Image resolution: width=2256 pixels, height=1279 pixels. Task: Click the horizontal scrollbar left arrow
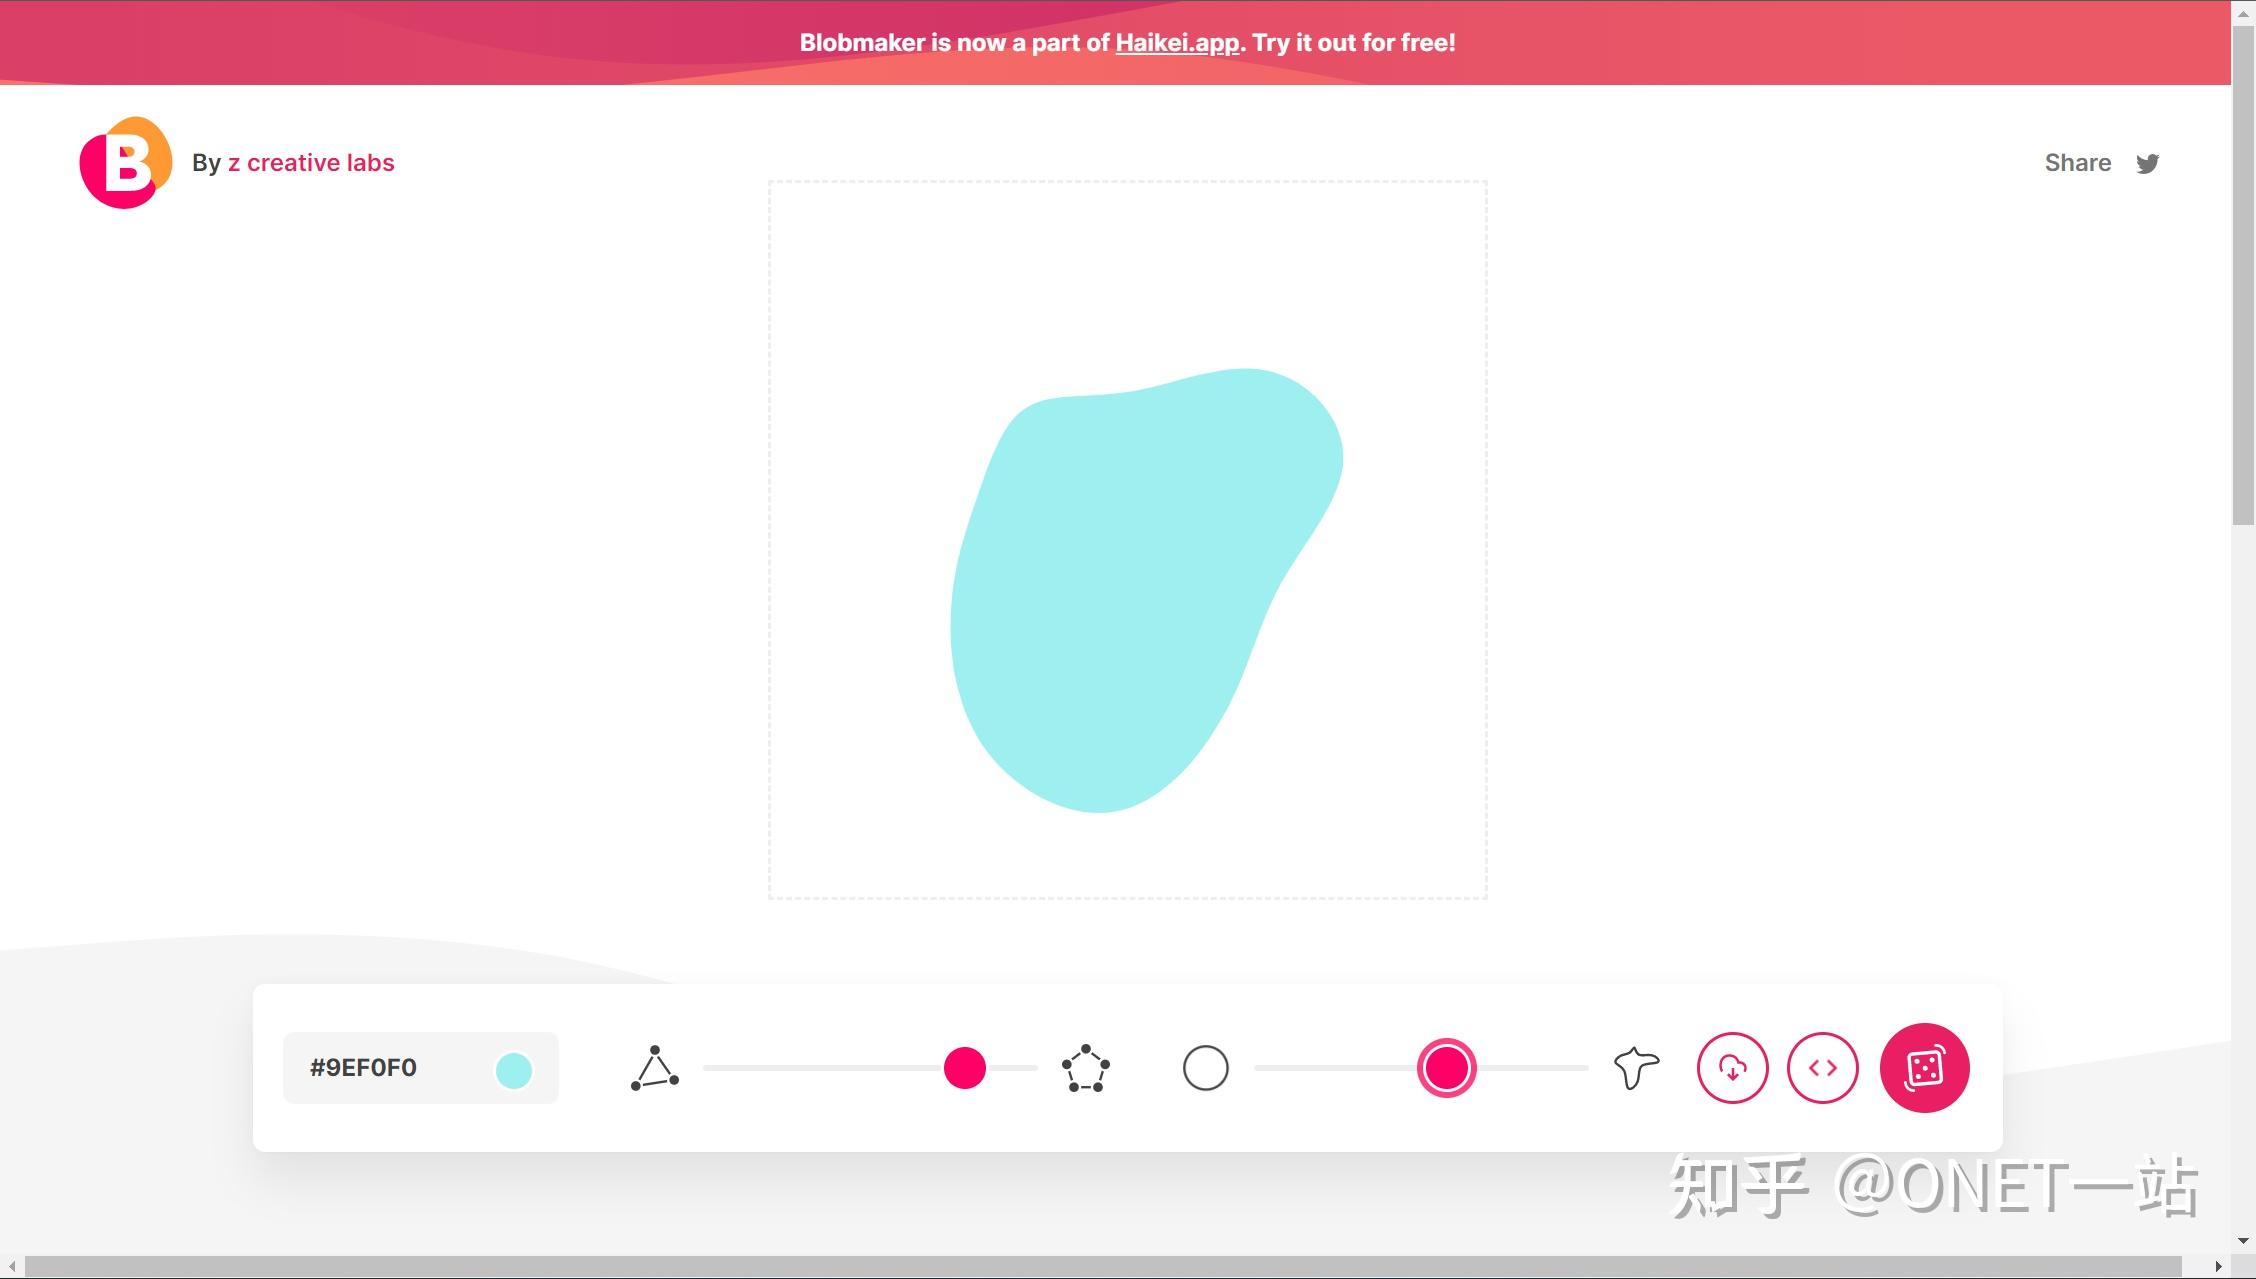point(10,1262)
